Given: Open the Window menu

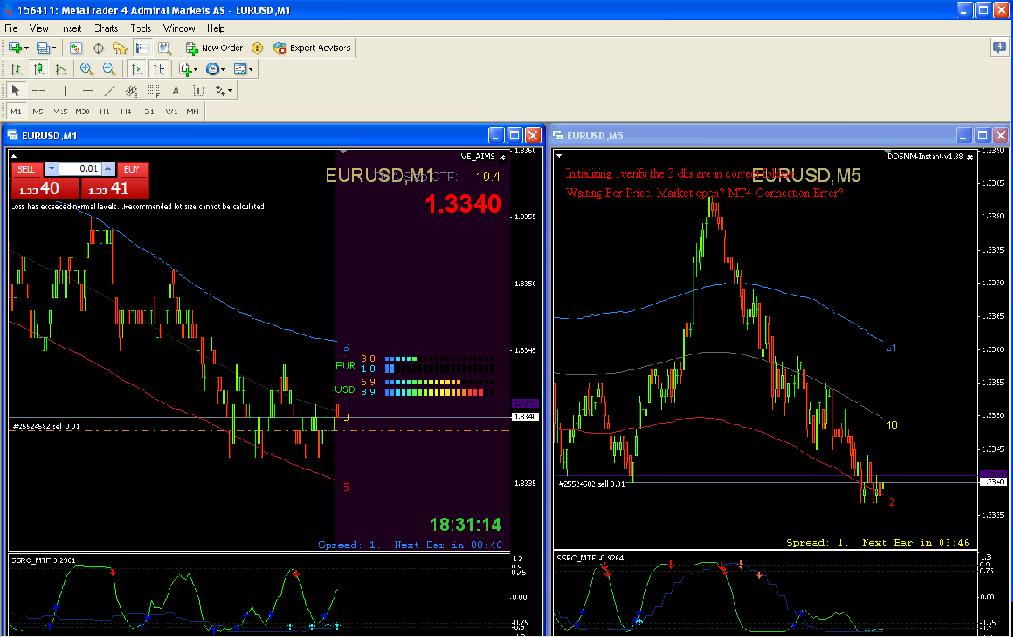Looking at the screenshot, I should pyautogui.click(x=179, y=28).
